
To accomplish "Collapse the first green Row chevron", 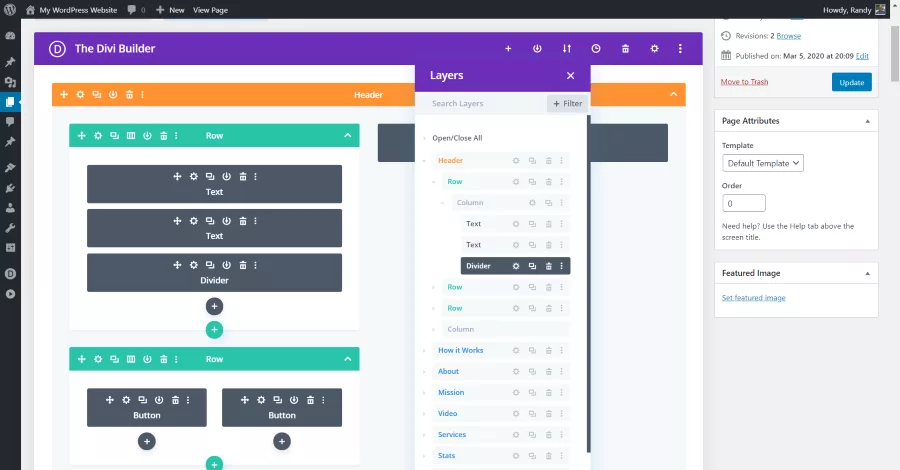I will (x=347, y=135).
